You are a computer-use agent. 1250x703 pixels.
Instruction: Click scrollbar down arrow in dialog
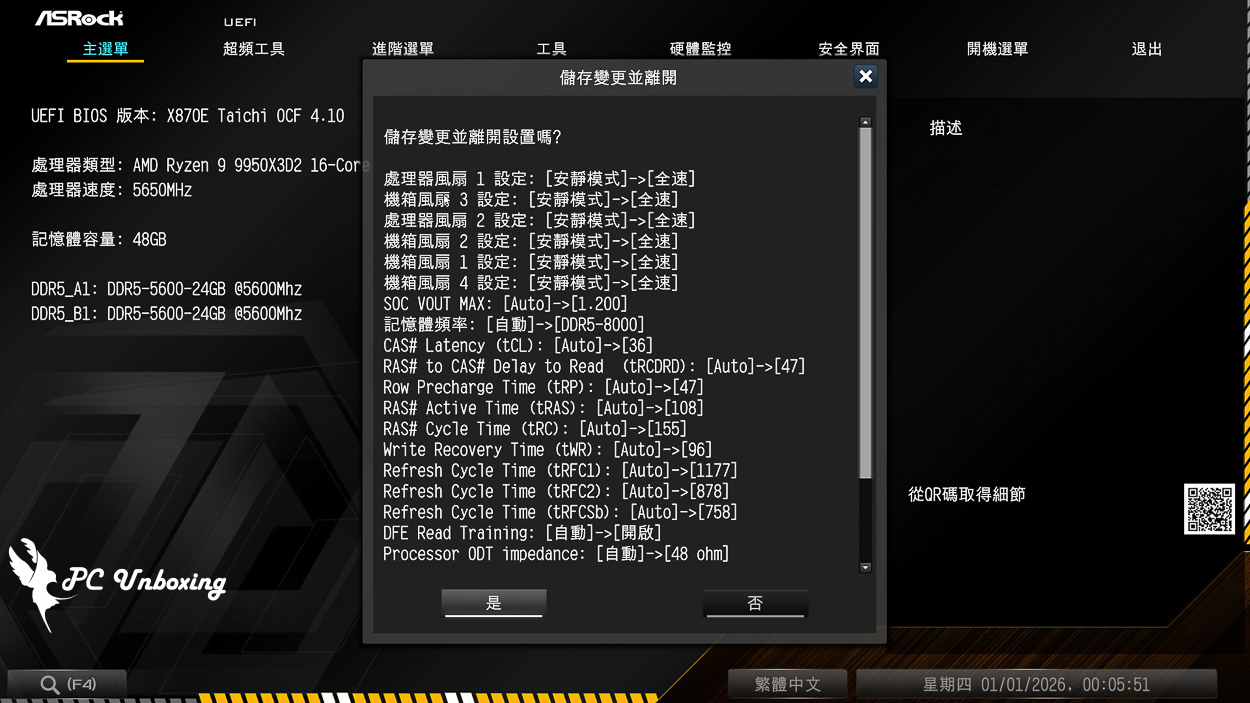pyautogui.click(x=865, y=567)
